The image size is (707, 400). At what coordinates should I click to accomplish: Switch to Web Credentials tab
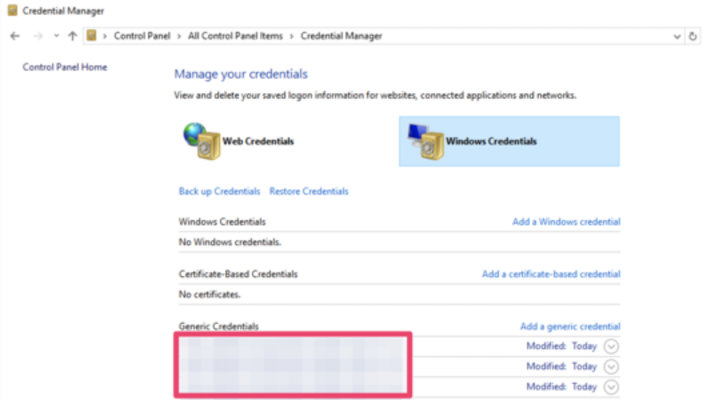[x=257, y=141]
